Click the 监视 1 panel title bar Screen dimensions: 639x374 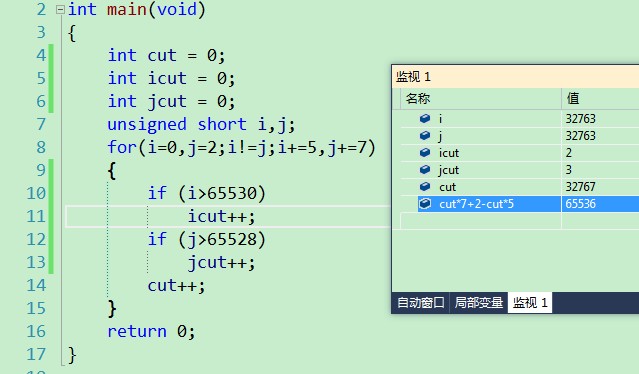[x=516, y=77]
